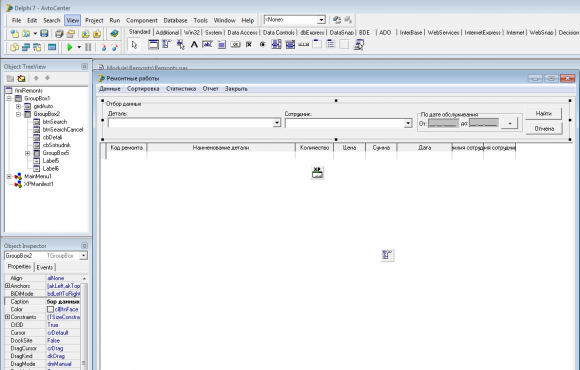Click the Pause program toolbar icon
Image resolution: width=580 pixels, height=370 pixels.
click(x=88, y=47)
